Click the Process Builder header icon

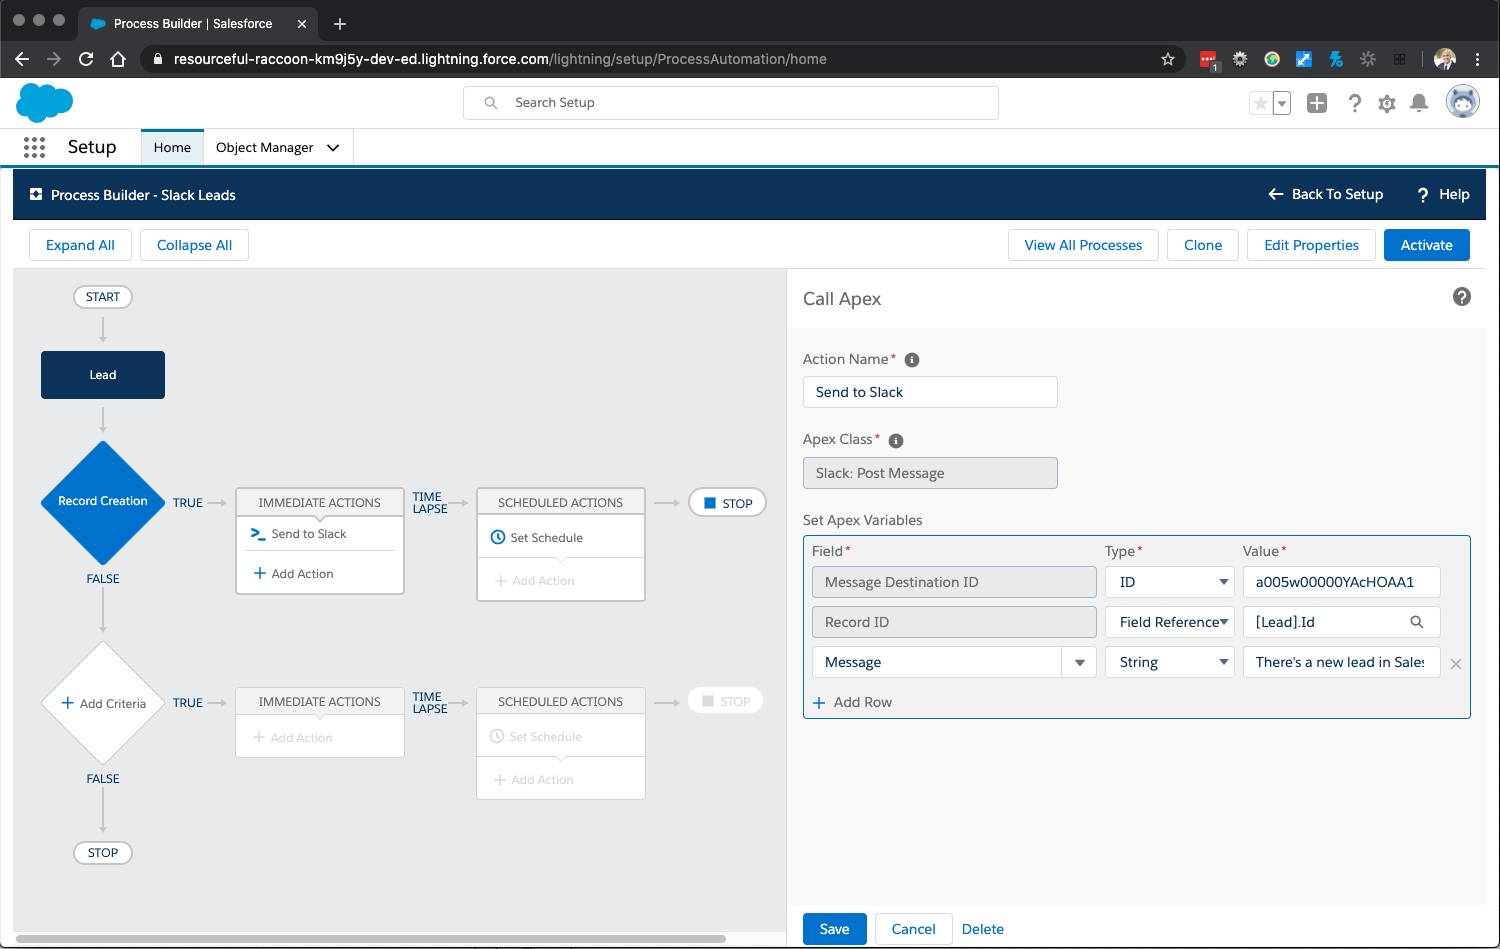tap(36, 195)
